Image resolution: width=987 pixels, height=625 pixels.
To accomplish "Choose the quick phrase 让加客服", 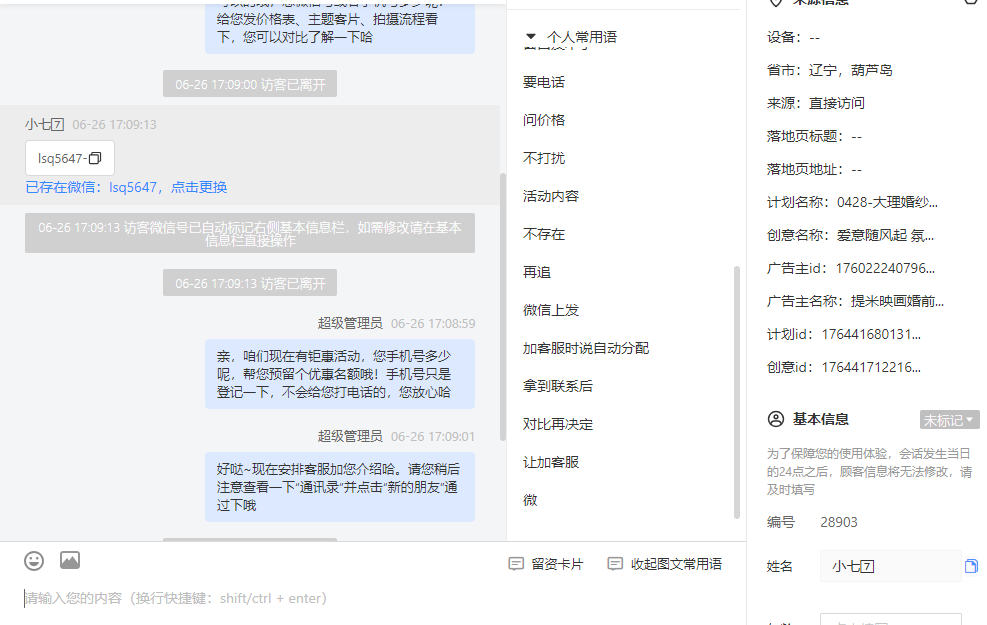I will (x=551, y=462).
